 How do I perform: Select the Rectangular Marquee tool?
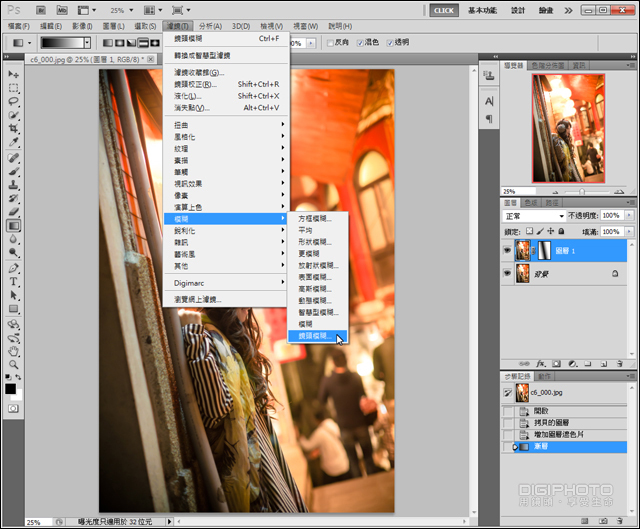[x=13, y=88]
